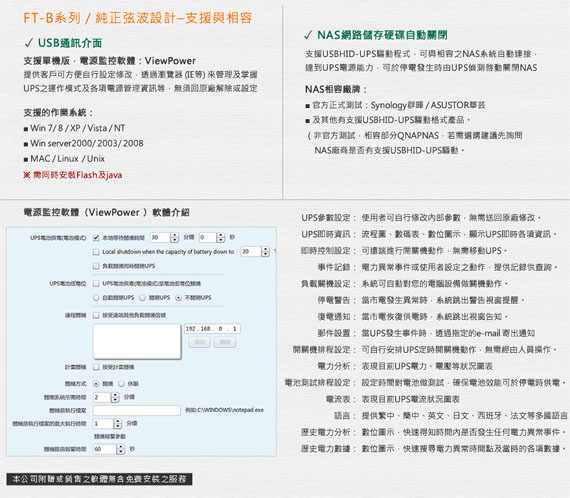Click the 'NAS相容廠牌：' heading
570x498 pixels.
point(336,89)
